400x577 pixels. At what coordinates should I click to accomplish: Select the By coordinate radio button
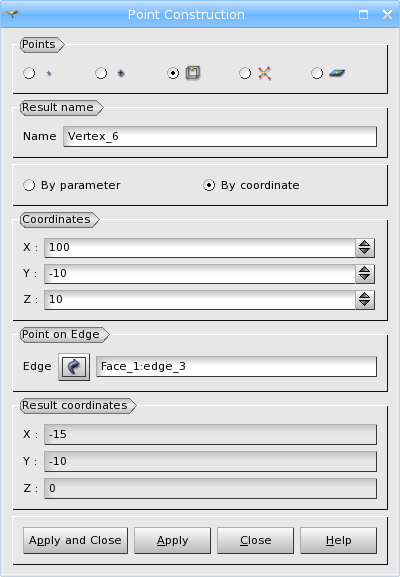click(x=209, y=185)
